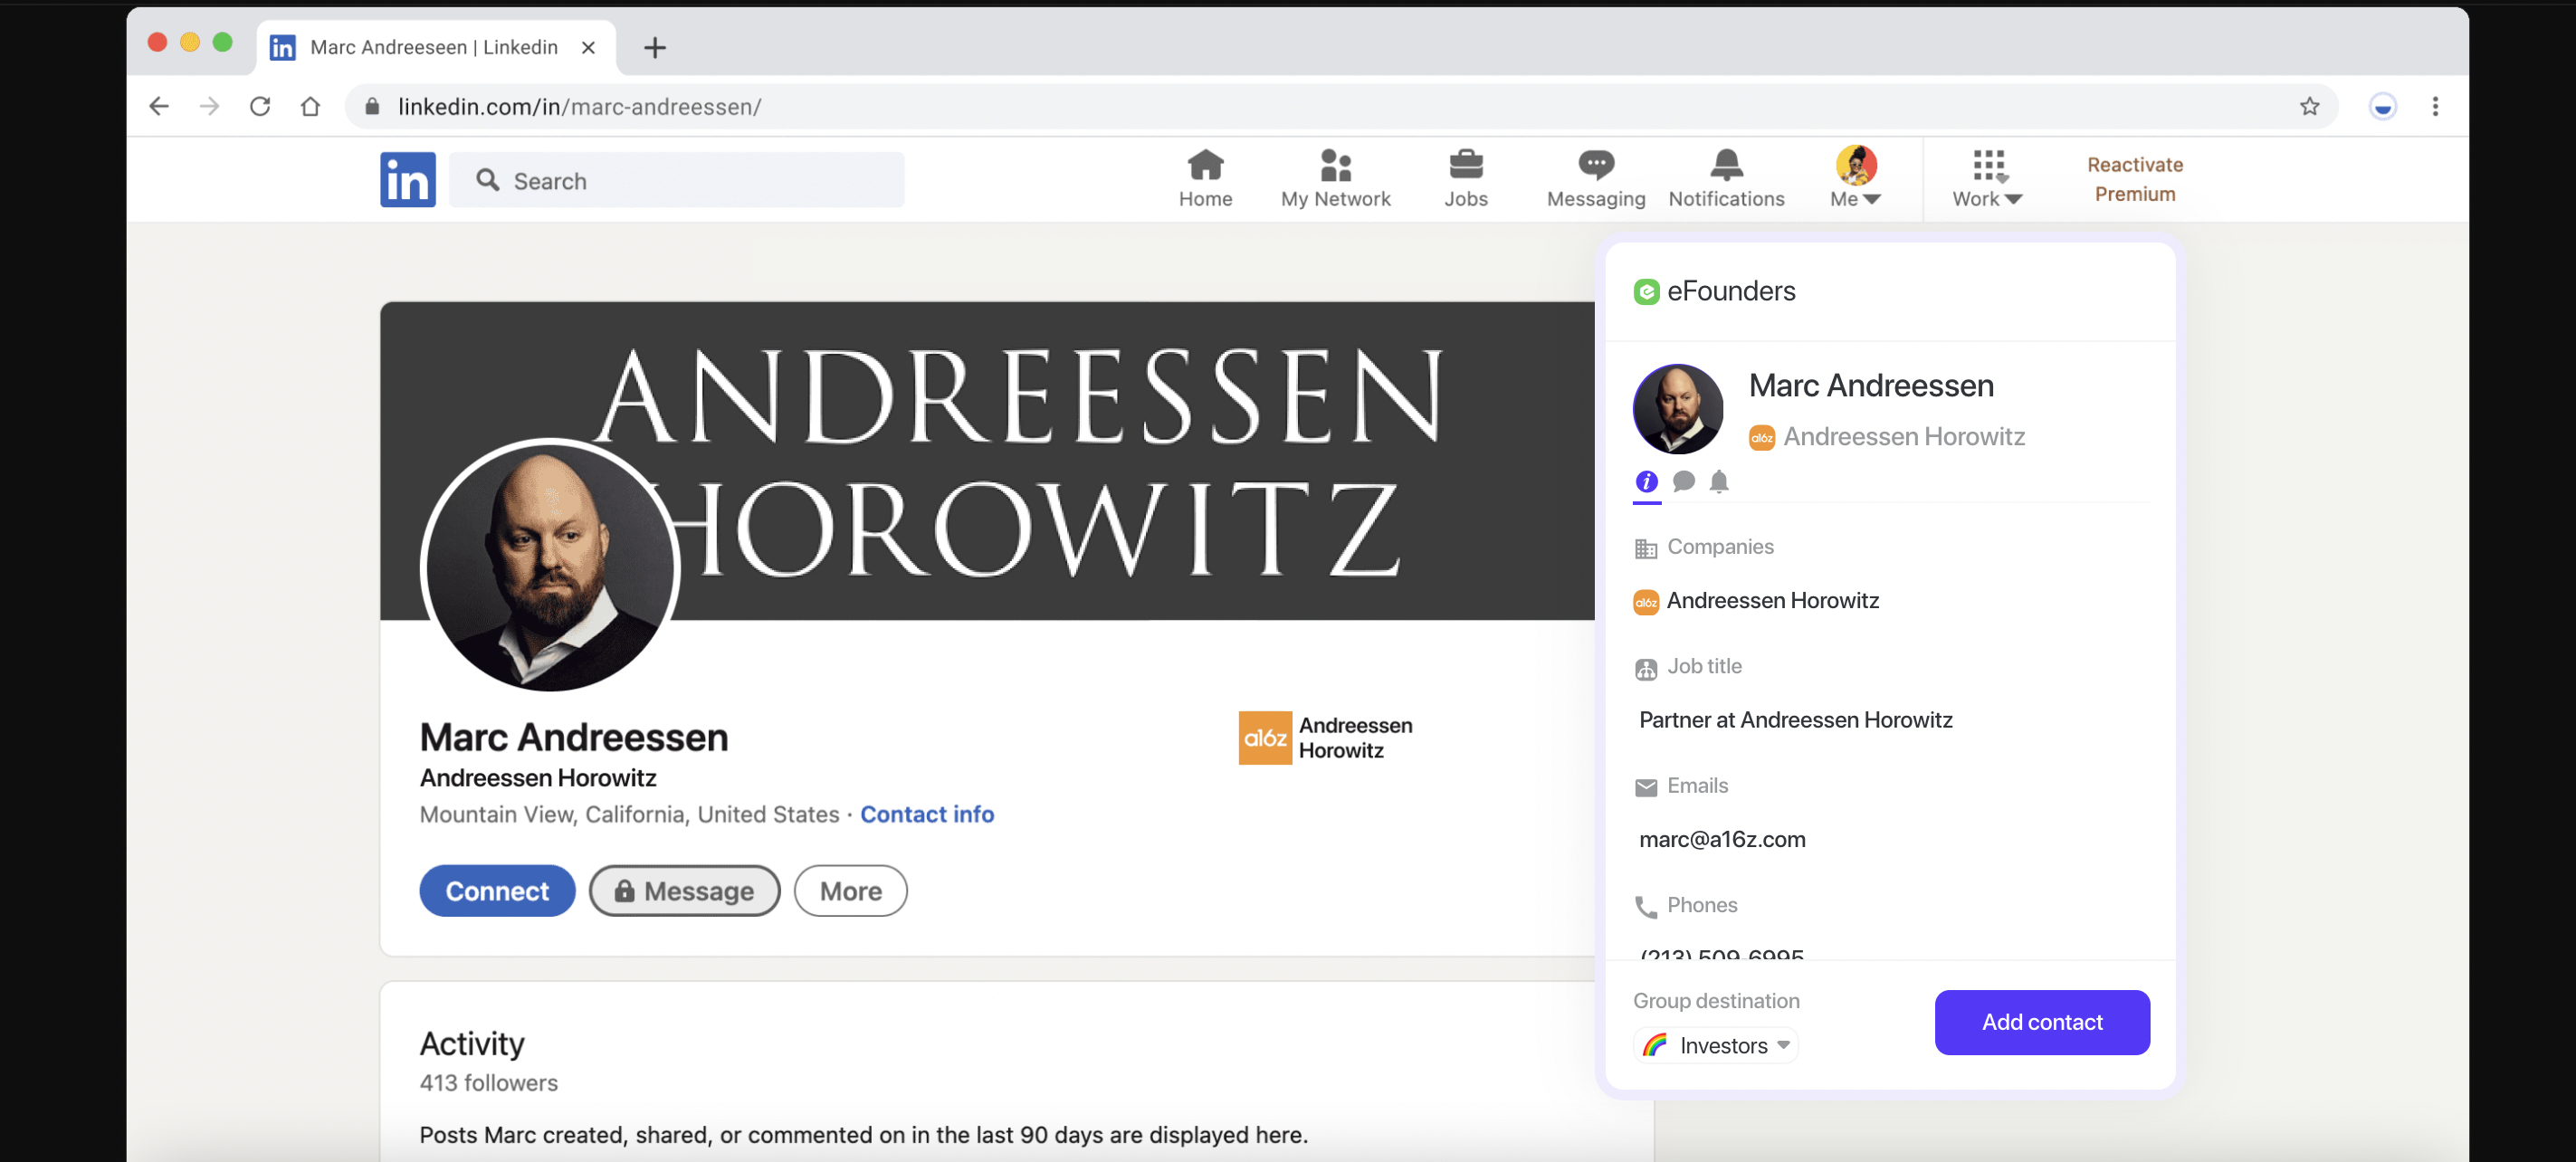Viewport: 2576px width, 1162px height.
Task: Open the Jobs briefcase icon
Action: point(1465,179)
